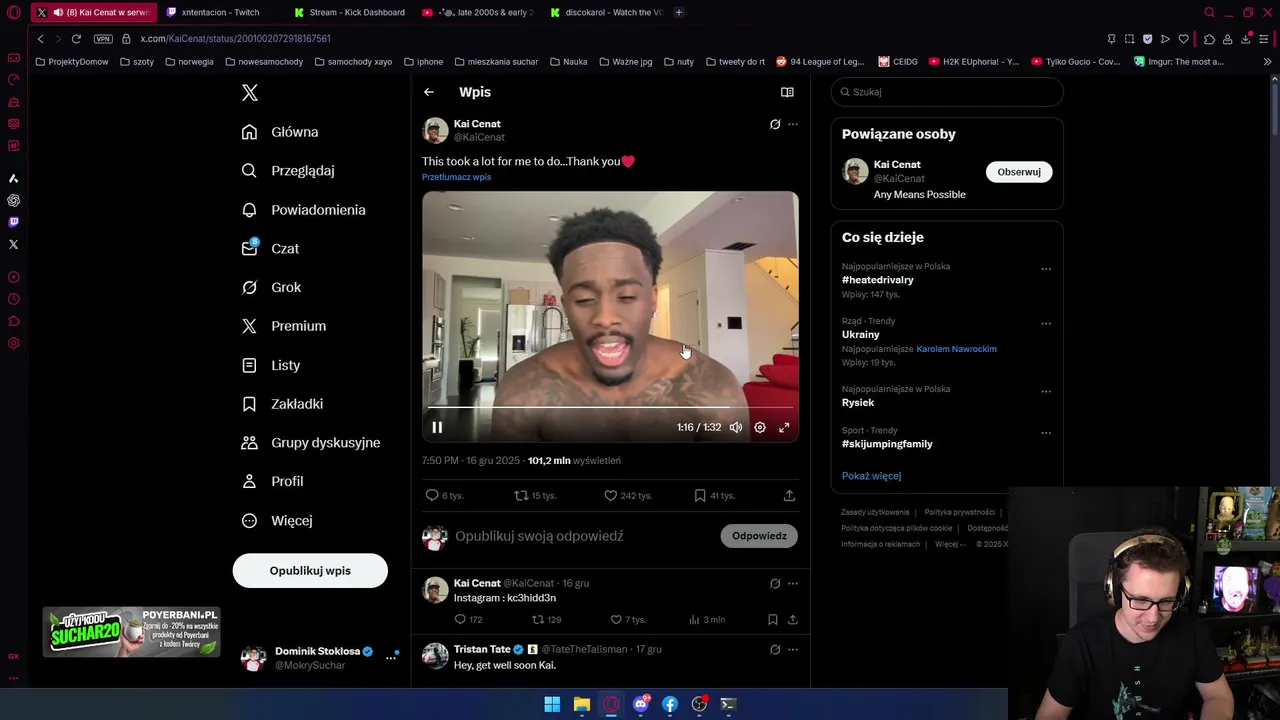Expand Więcej menu in sidebar
The width and height of the screenshot is (1280, 720).
pyautogui.click(x=277, y=521)
